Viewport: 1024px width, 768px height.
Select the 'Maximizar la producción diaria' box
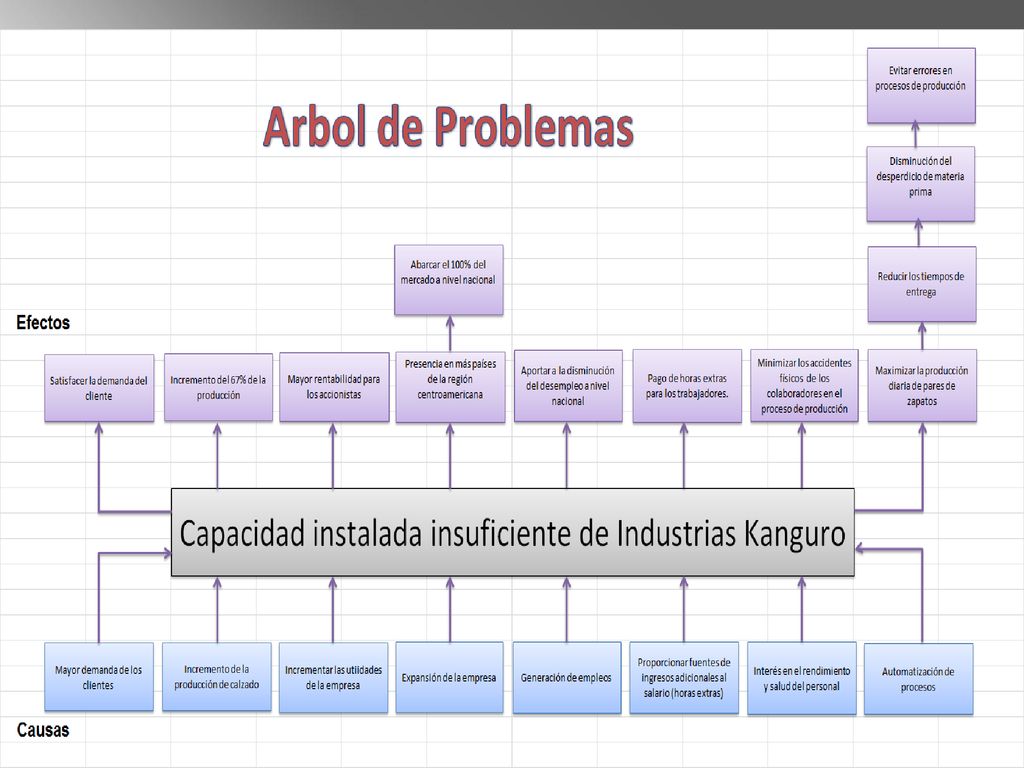click(x=922, y=386)
